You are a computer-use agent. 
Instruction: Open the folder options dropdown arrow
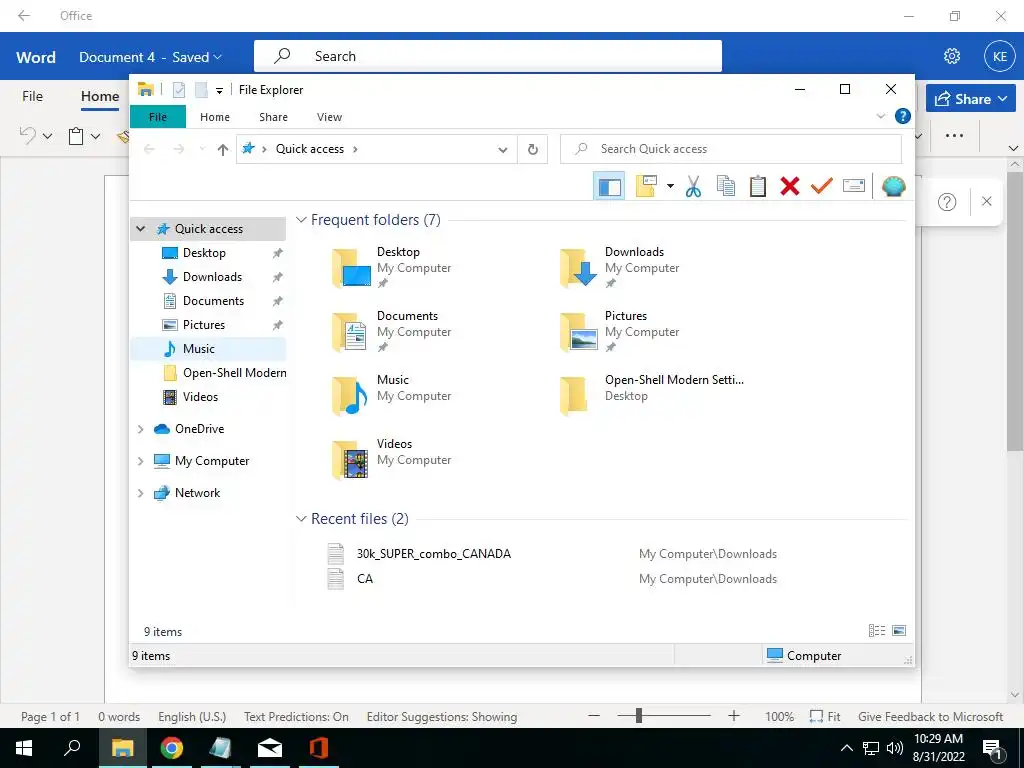pos(670,187)
